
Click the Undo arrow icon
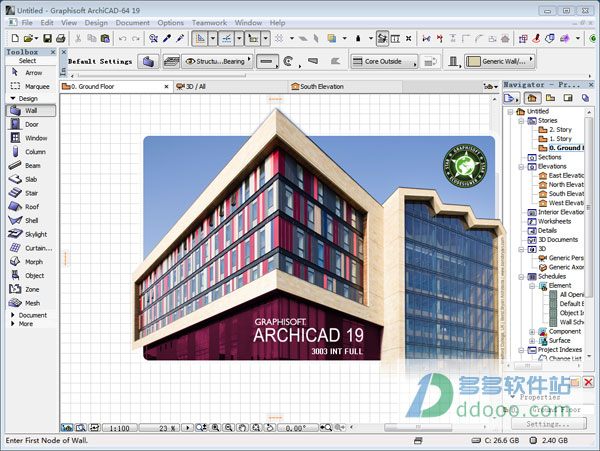click(x=122, y=39)
